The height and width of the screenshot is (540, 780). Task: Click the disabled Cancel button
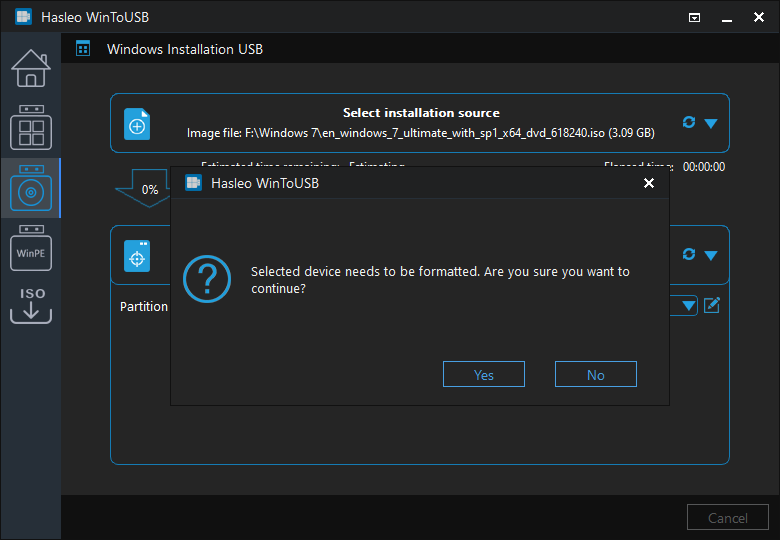[728, 518]
